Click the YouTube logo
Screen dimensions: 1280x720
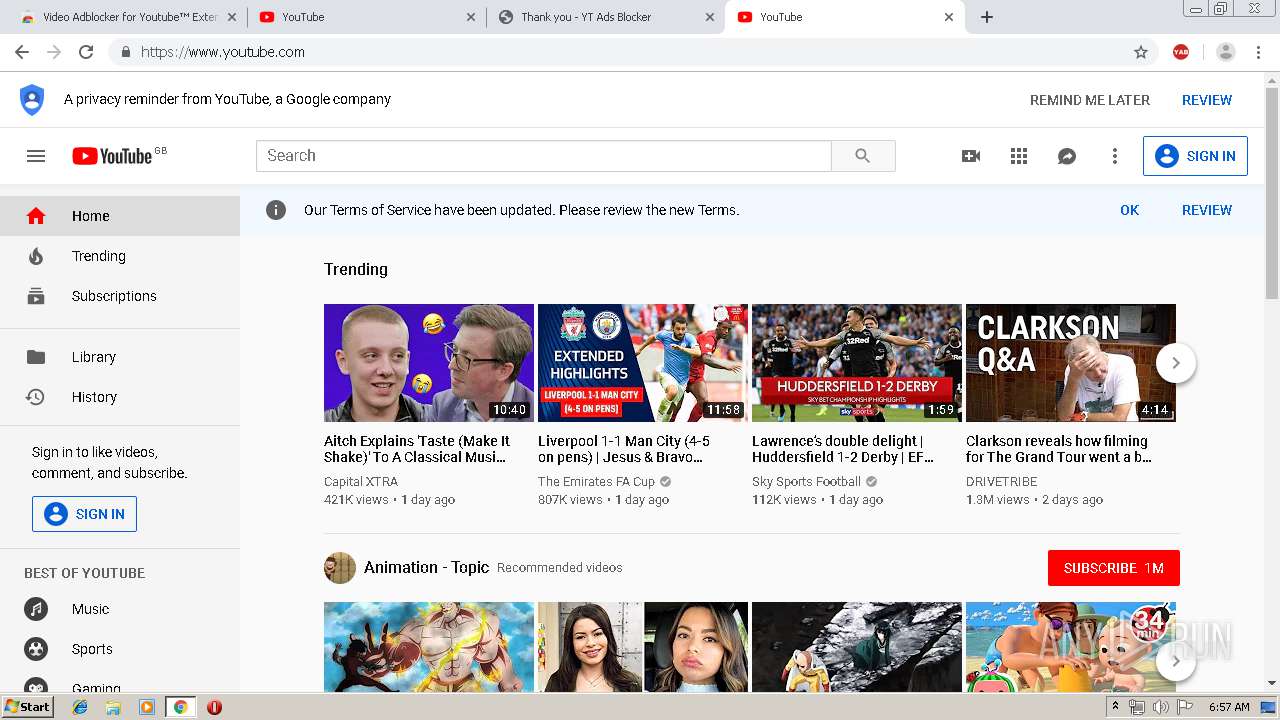point(112,156)
